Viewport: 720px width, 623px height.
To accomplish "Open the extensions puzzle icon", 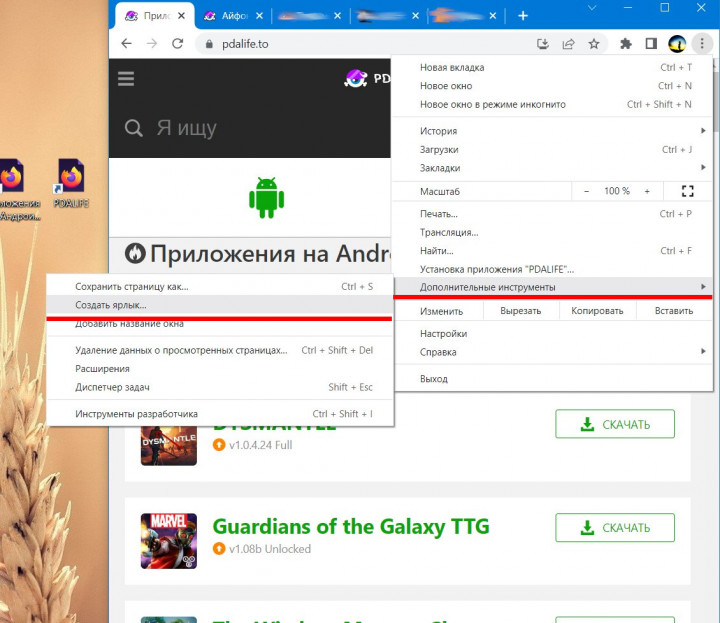I will pyautogui.click(x=626, y=44).
